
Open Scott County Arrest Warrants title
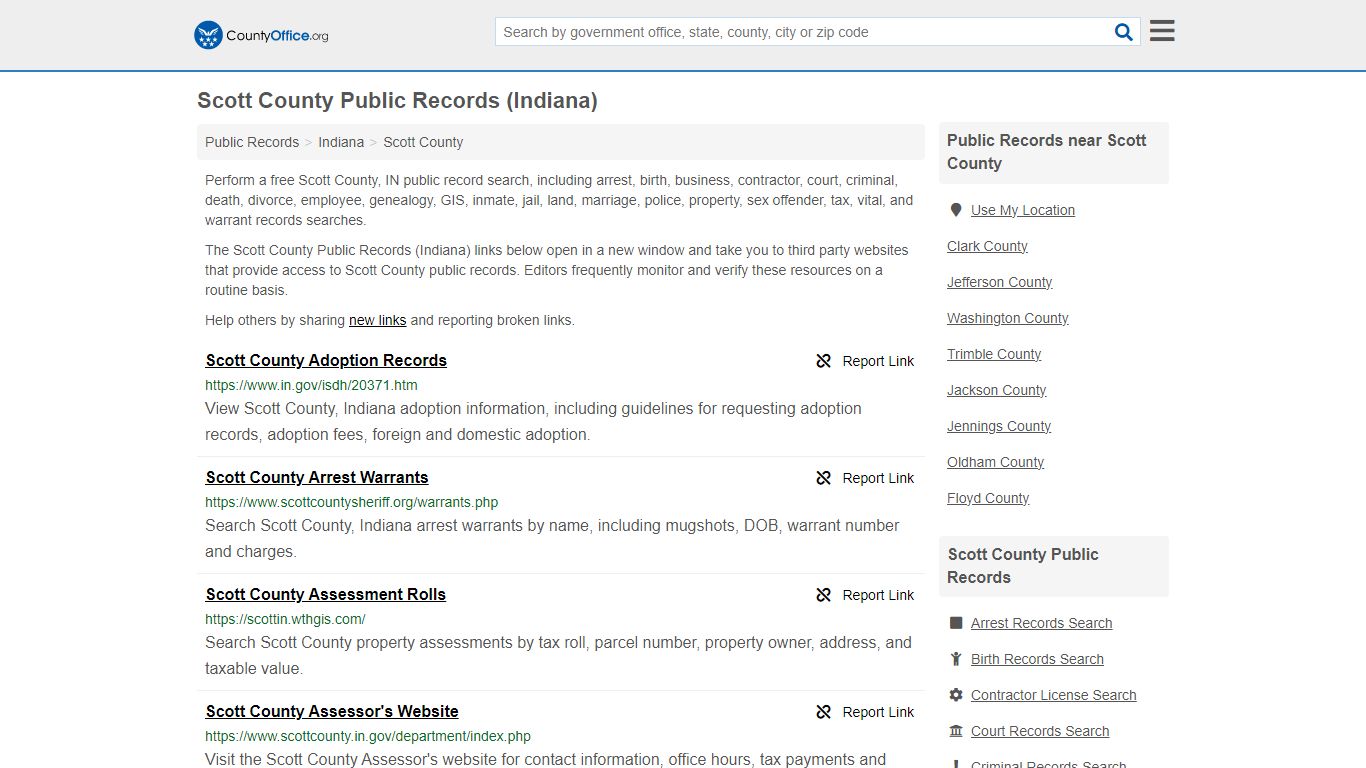[x=317, y=478]
